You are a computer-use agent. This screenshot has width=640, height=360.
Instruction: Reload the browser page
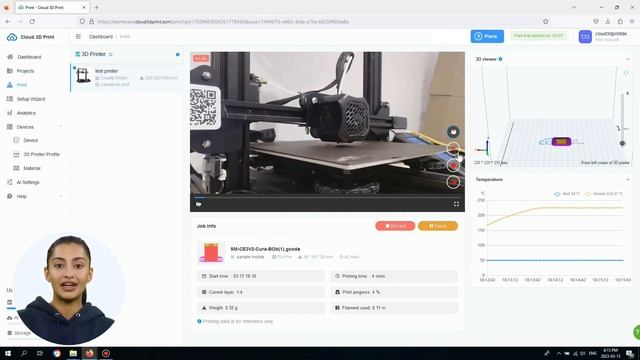pos(32,21)
